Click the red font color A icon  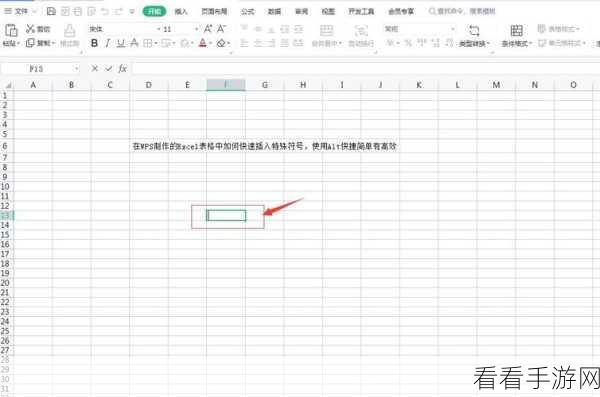coord(203,43)
